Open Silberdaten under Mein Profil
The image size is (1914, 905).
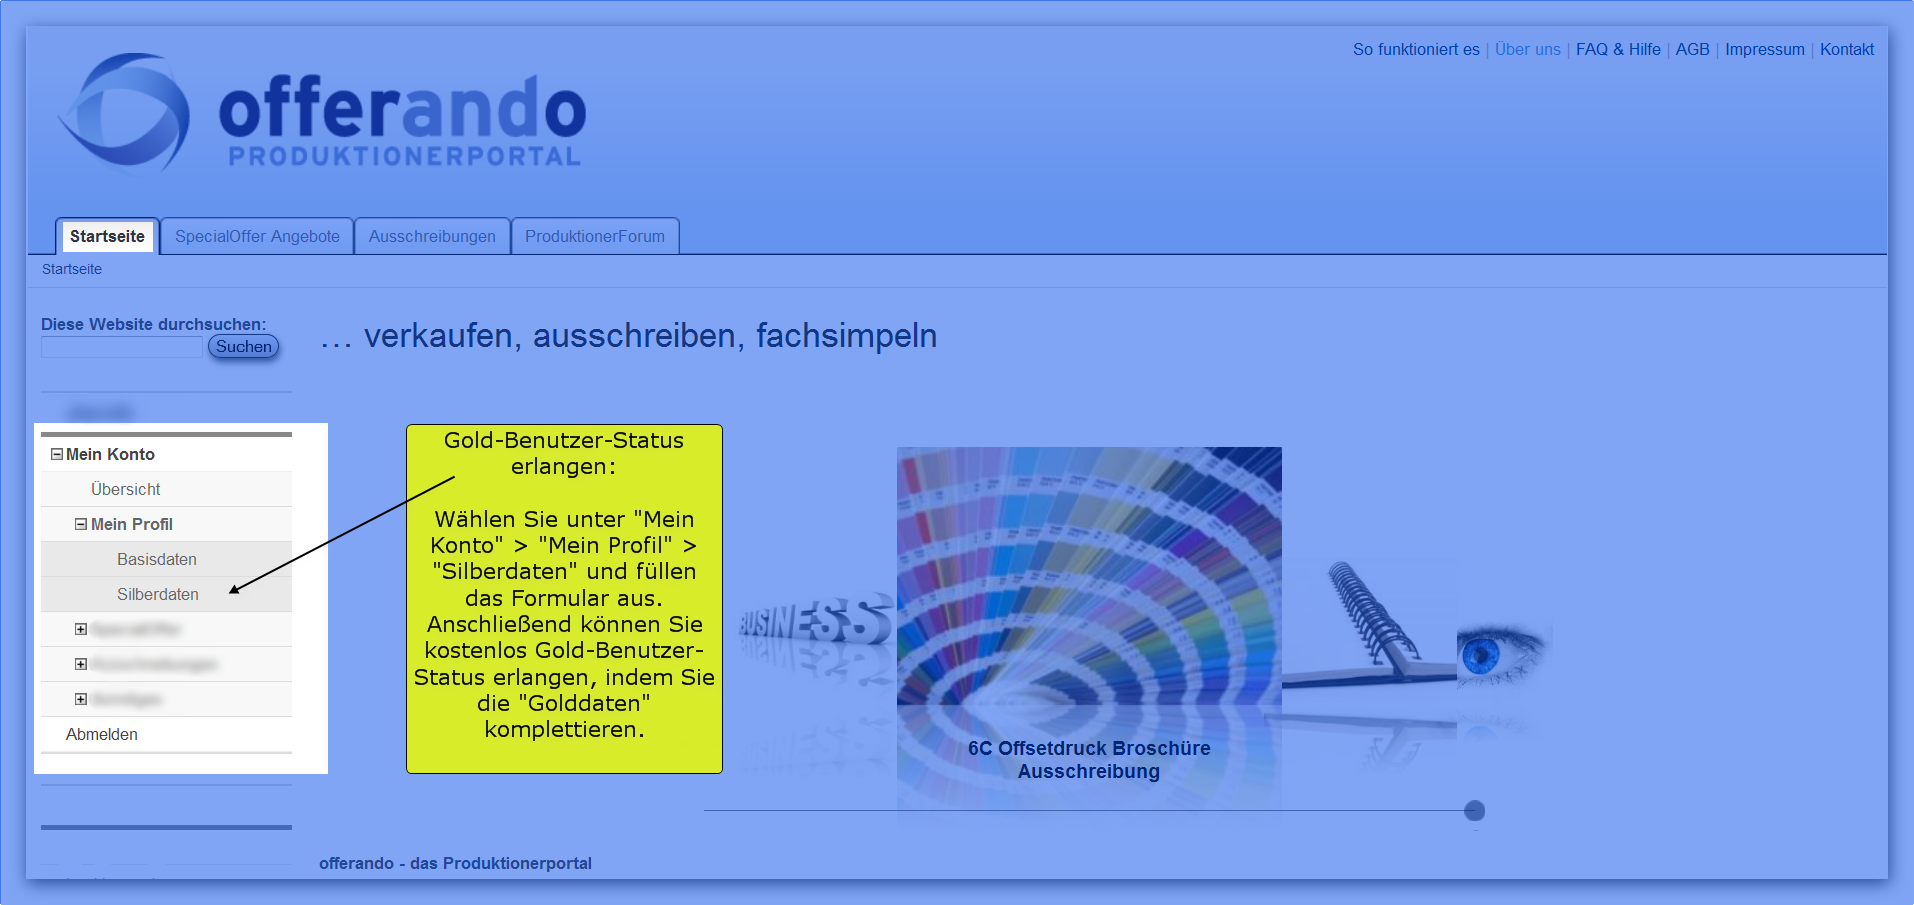pos(158,594)
